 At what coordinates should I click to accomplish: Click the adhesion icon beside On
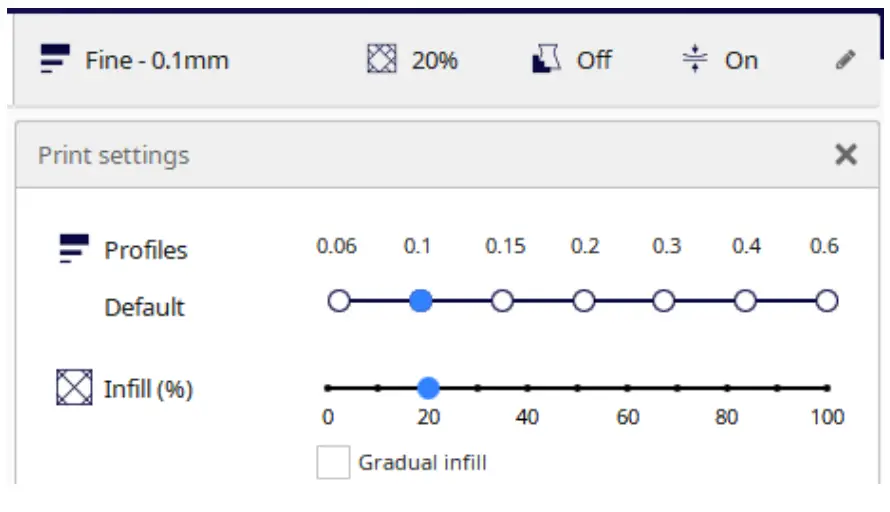click(694, 60)
